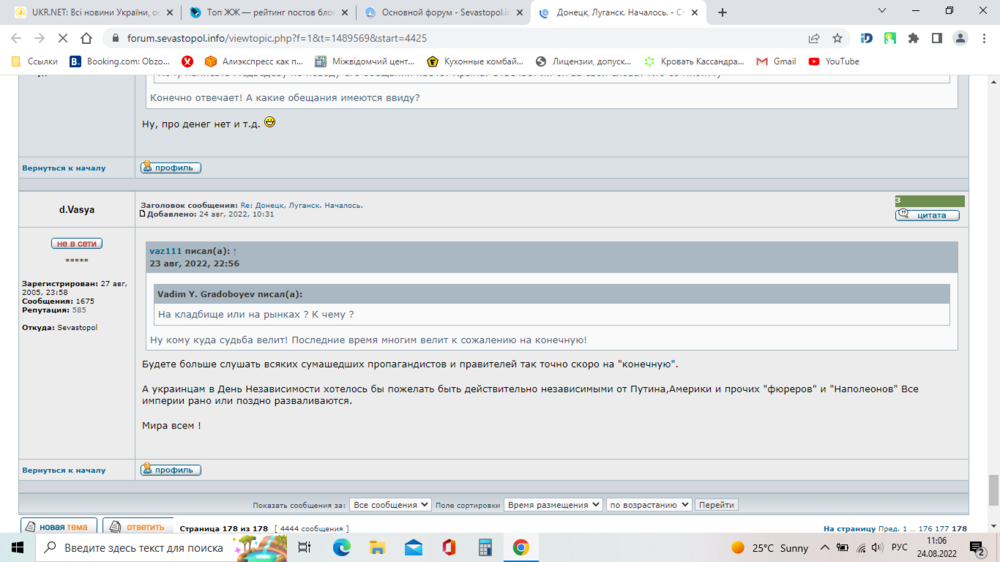
Task: Click d.Vasya's reputation value 585
Action: [79, 310]
